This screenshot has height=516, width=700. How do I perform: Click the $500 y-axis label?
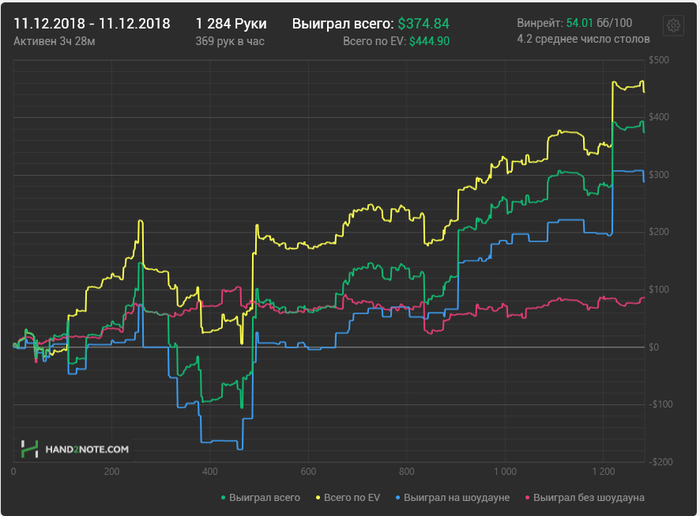pyautogui.click(x=659, y=60)
